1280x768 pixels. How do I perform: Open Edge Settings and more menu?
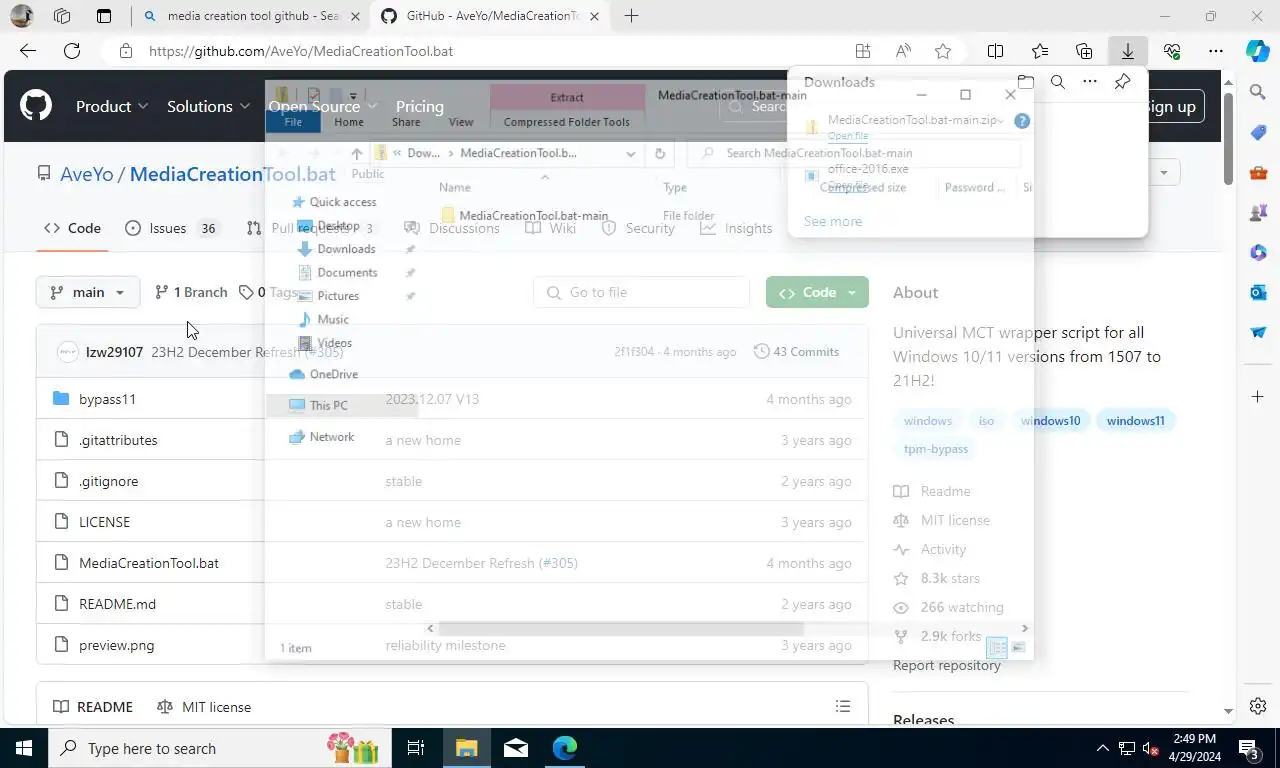coord(1215,51)
